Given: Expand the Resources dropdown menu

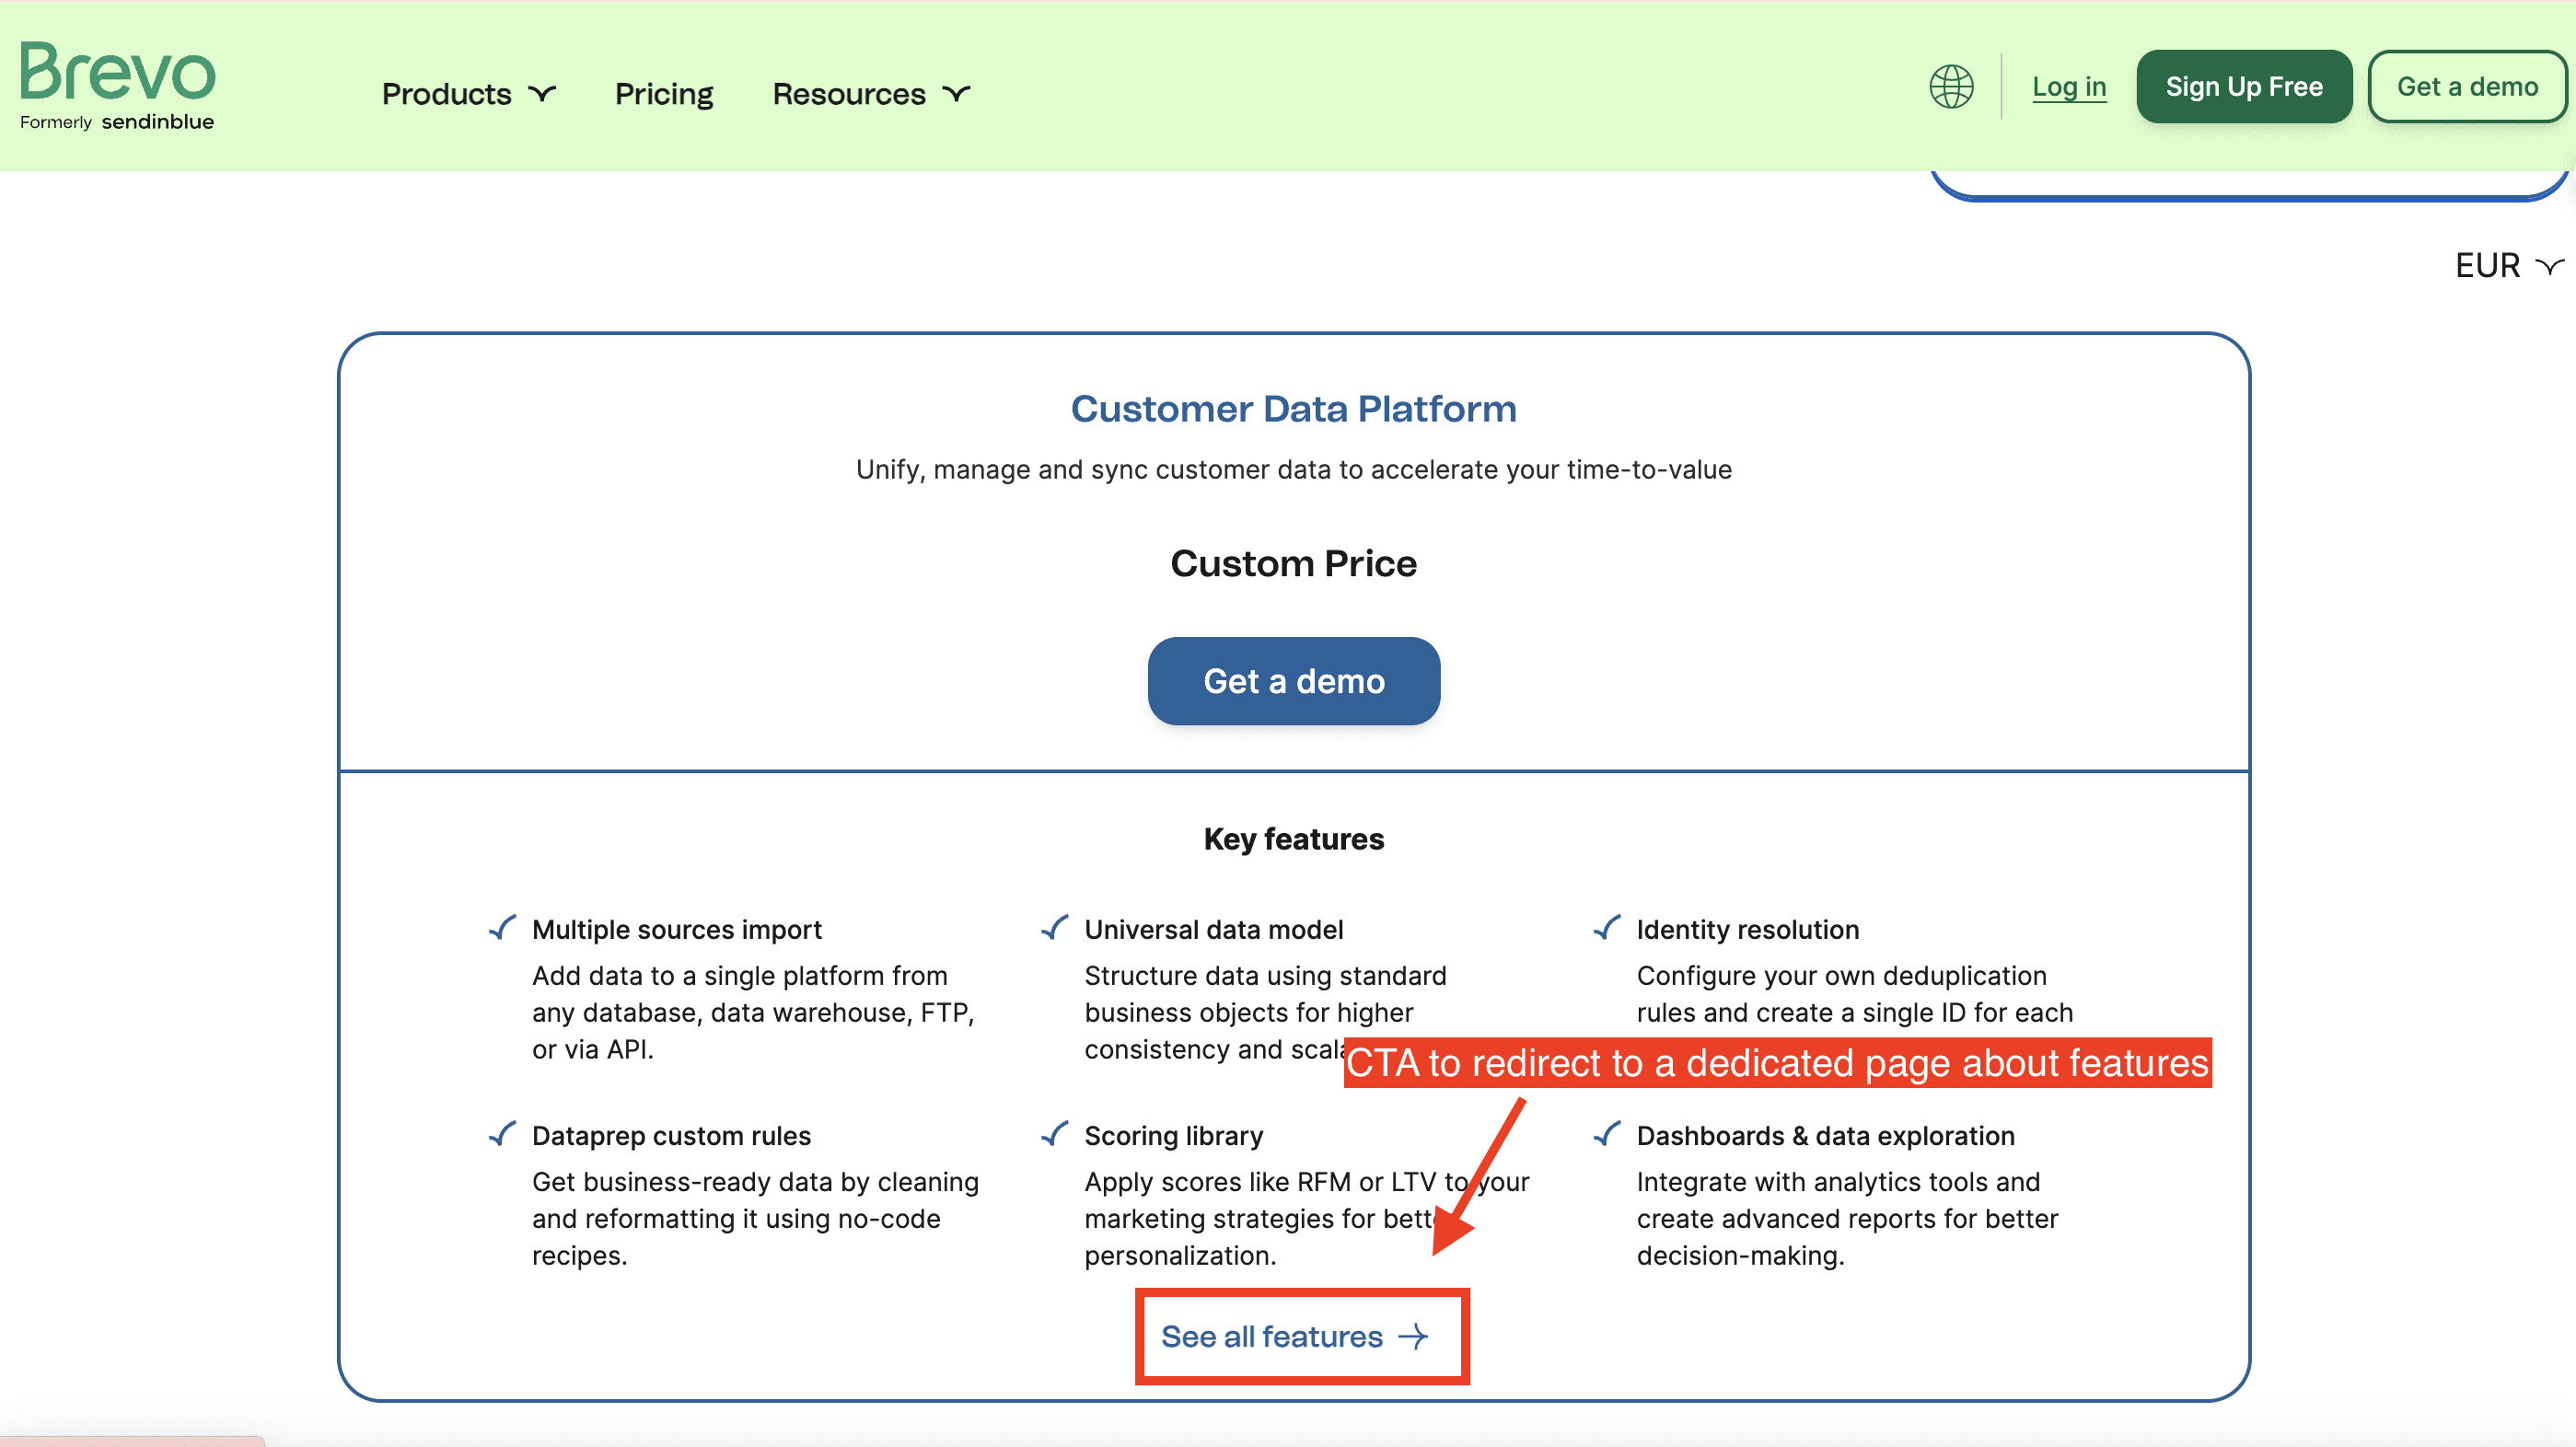Looking at the screenshot, I should pyautogui.click(x=870, y=94).
